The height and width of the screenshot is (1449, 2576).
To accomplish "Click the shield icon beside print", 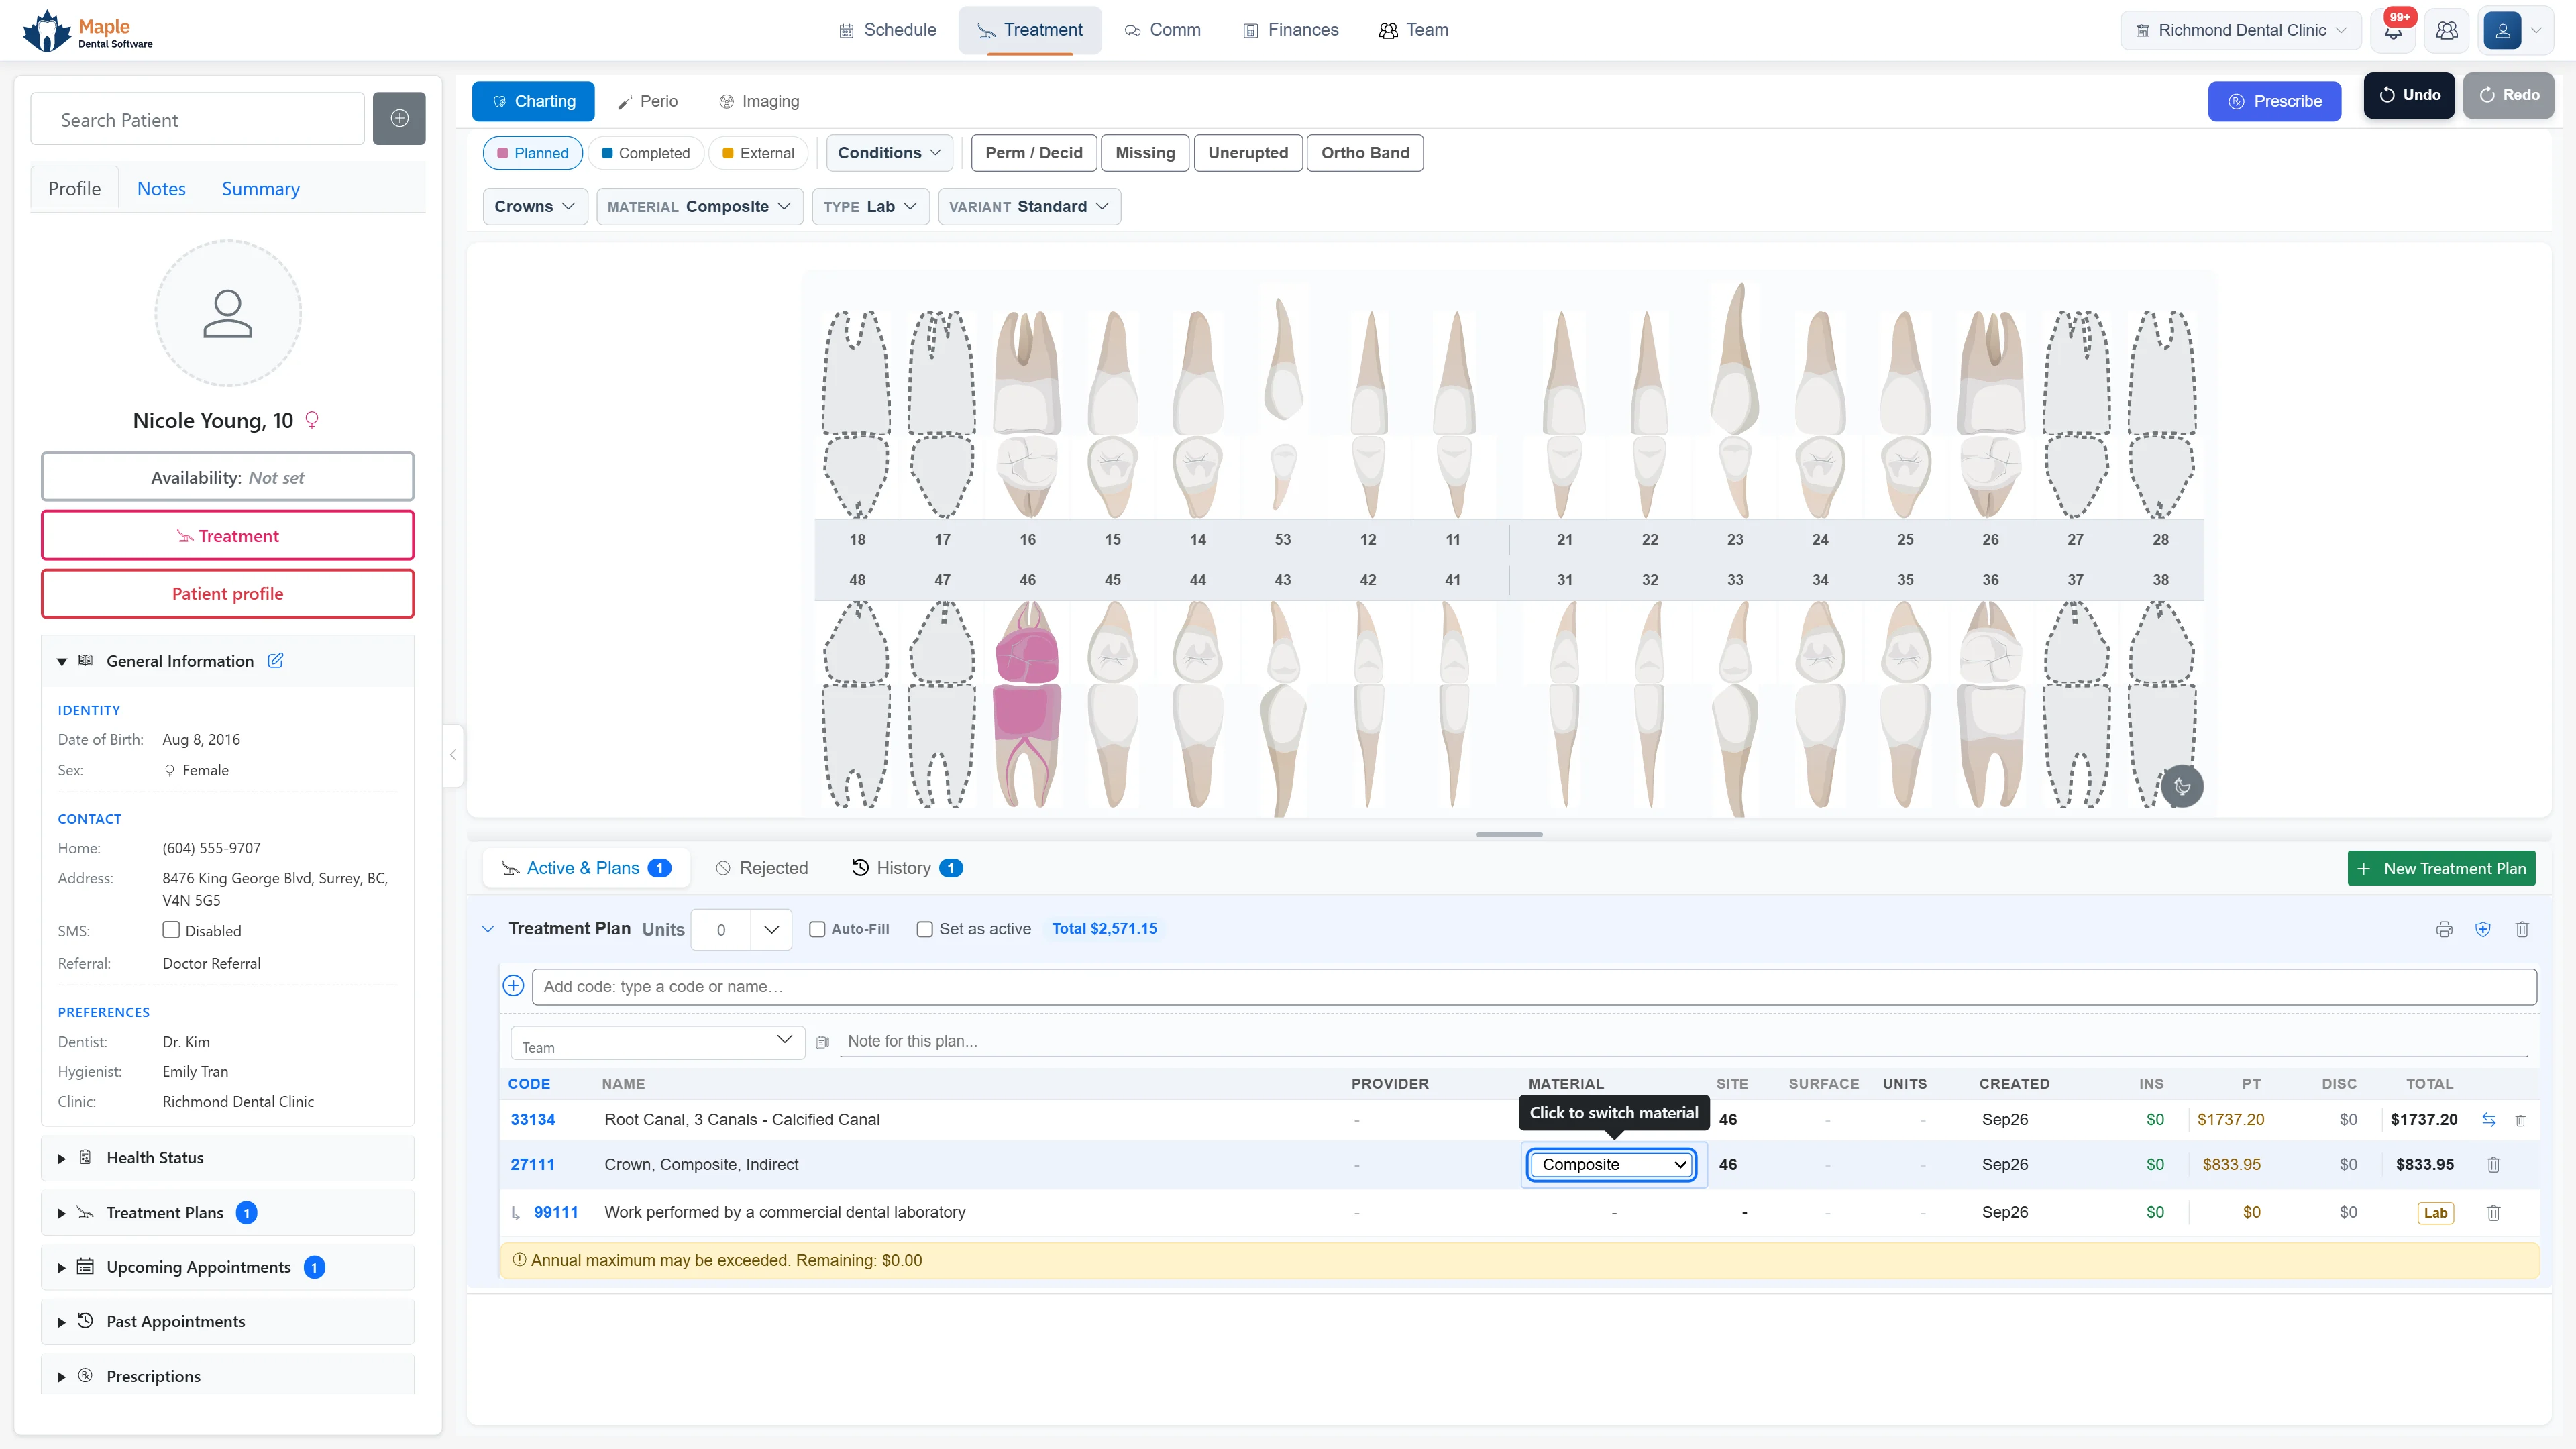I will (x=2483, y=929).
